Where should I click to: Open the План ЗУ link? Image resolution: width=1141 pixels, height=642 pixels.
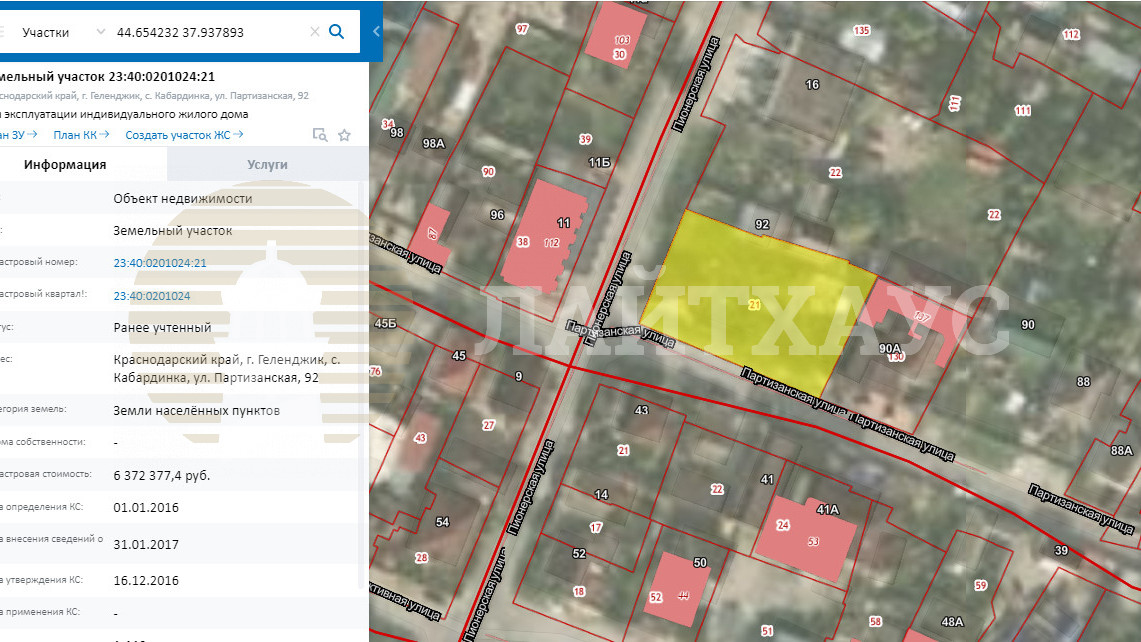coord(17,135)
